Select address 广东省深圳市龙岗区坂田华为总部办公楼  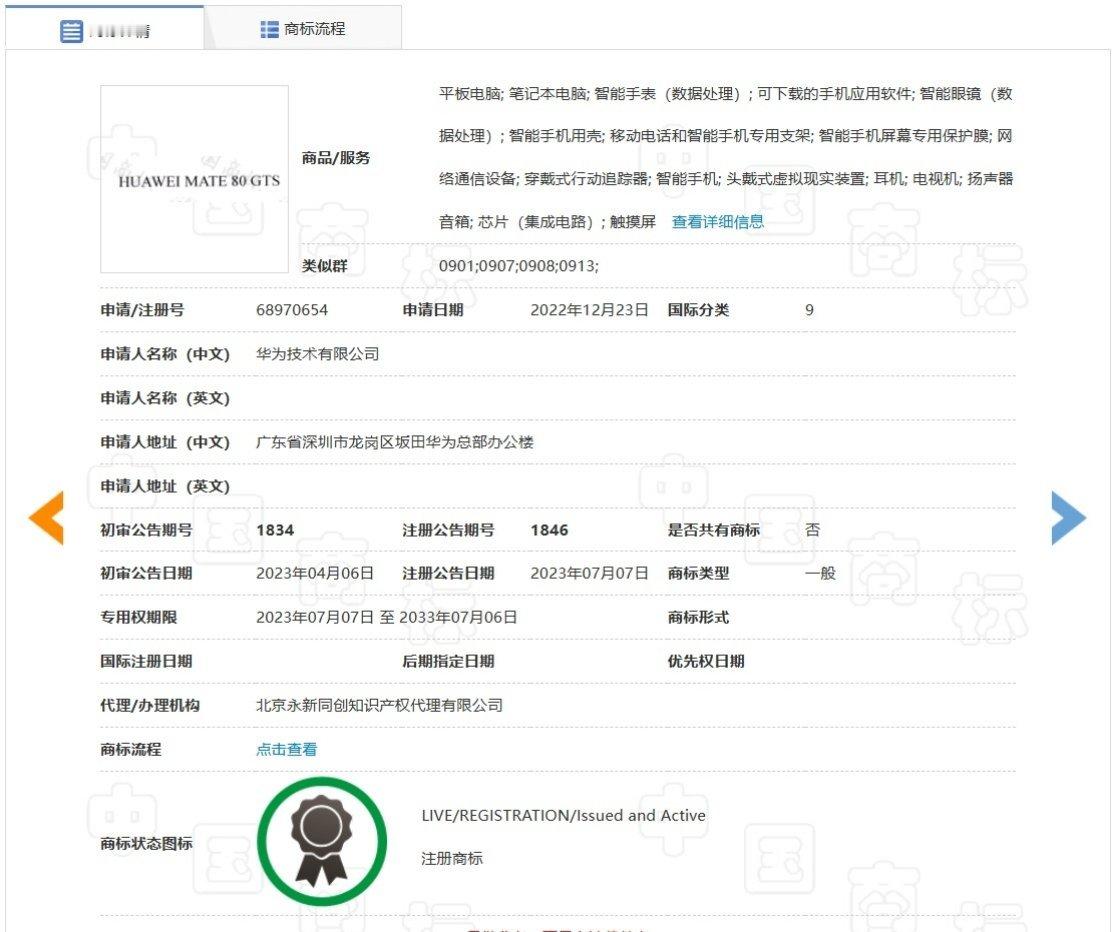(x=394, y=442)
